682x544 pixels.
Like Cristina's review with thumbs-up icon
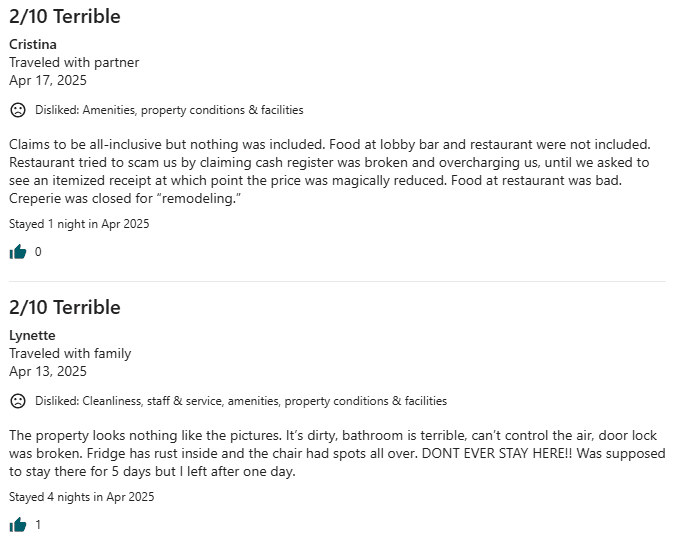click(x=18, y=252)
